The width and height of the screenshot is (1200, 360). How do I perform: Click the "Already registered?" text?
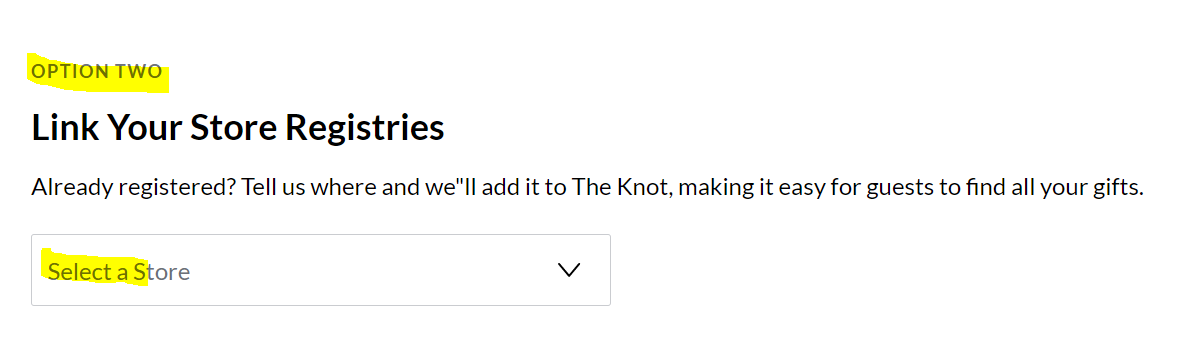[133, 188]
